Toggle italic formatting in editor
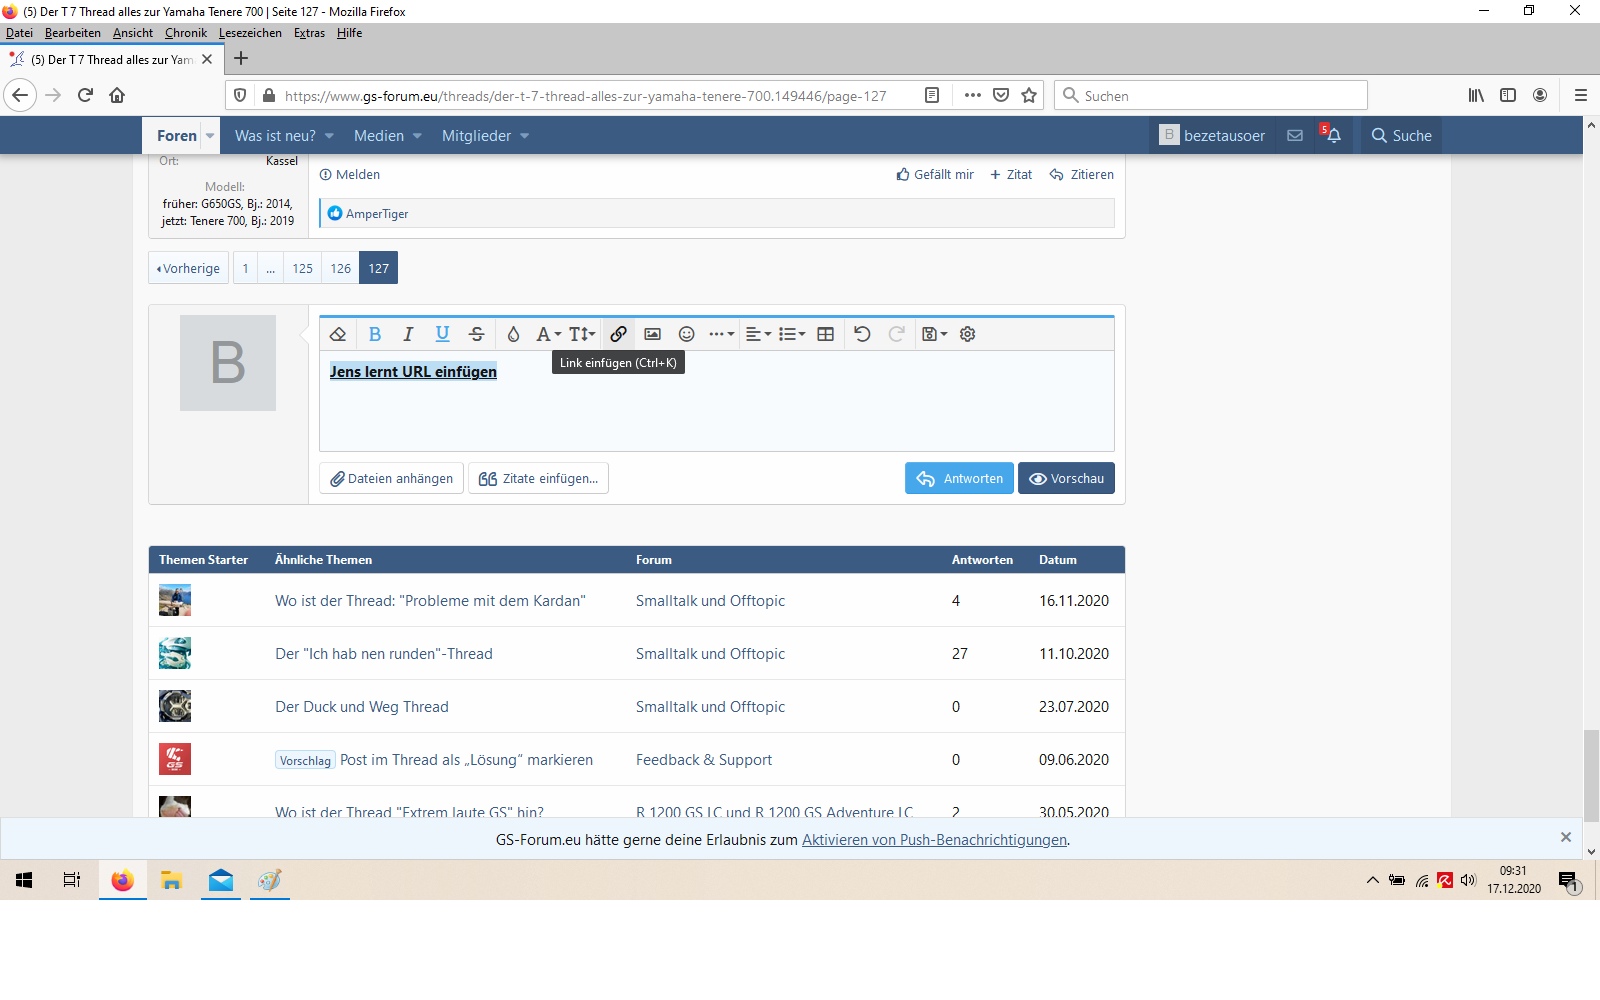This screenshot has width=1600, height=1000. point(408,334)
